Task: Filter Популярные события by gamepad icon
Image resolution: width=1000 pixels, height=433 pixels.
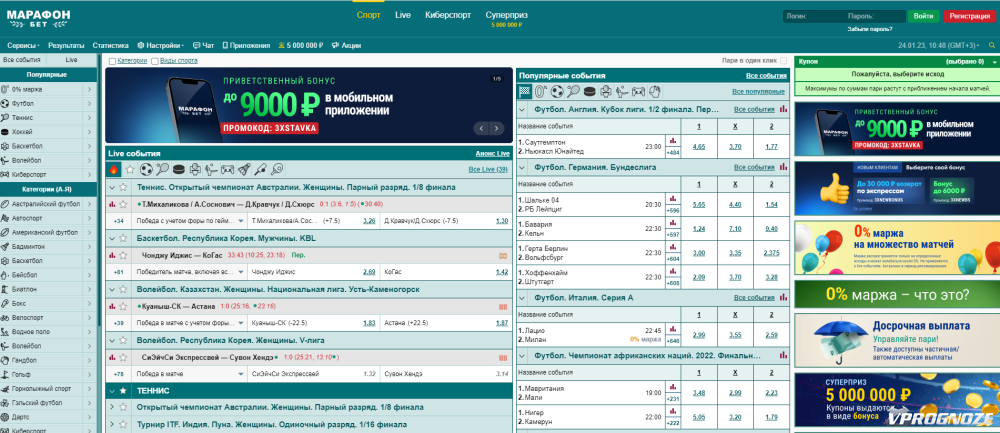Action: coord(640,92)
